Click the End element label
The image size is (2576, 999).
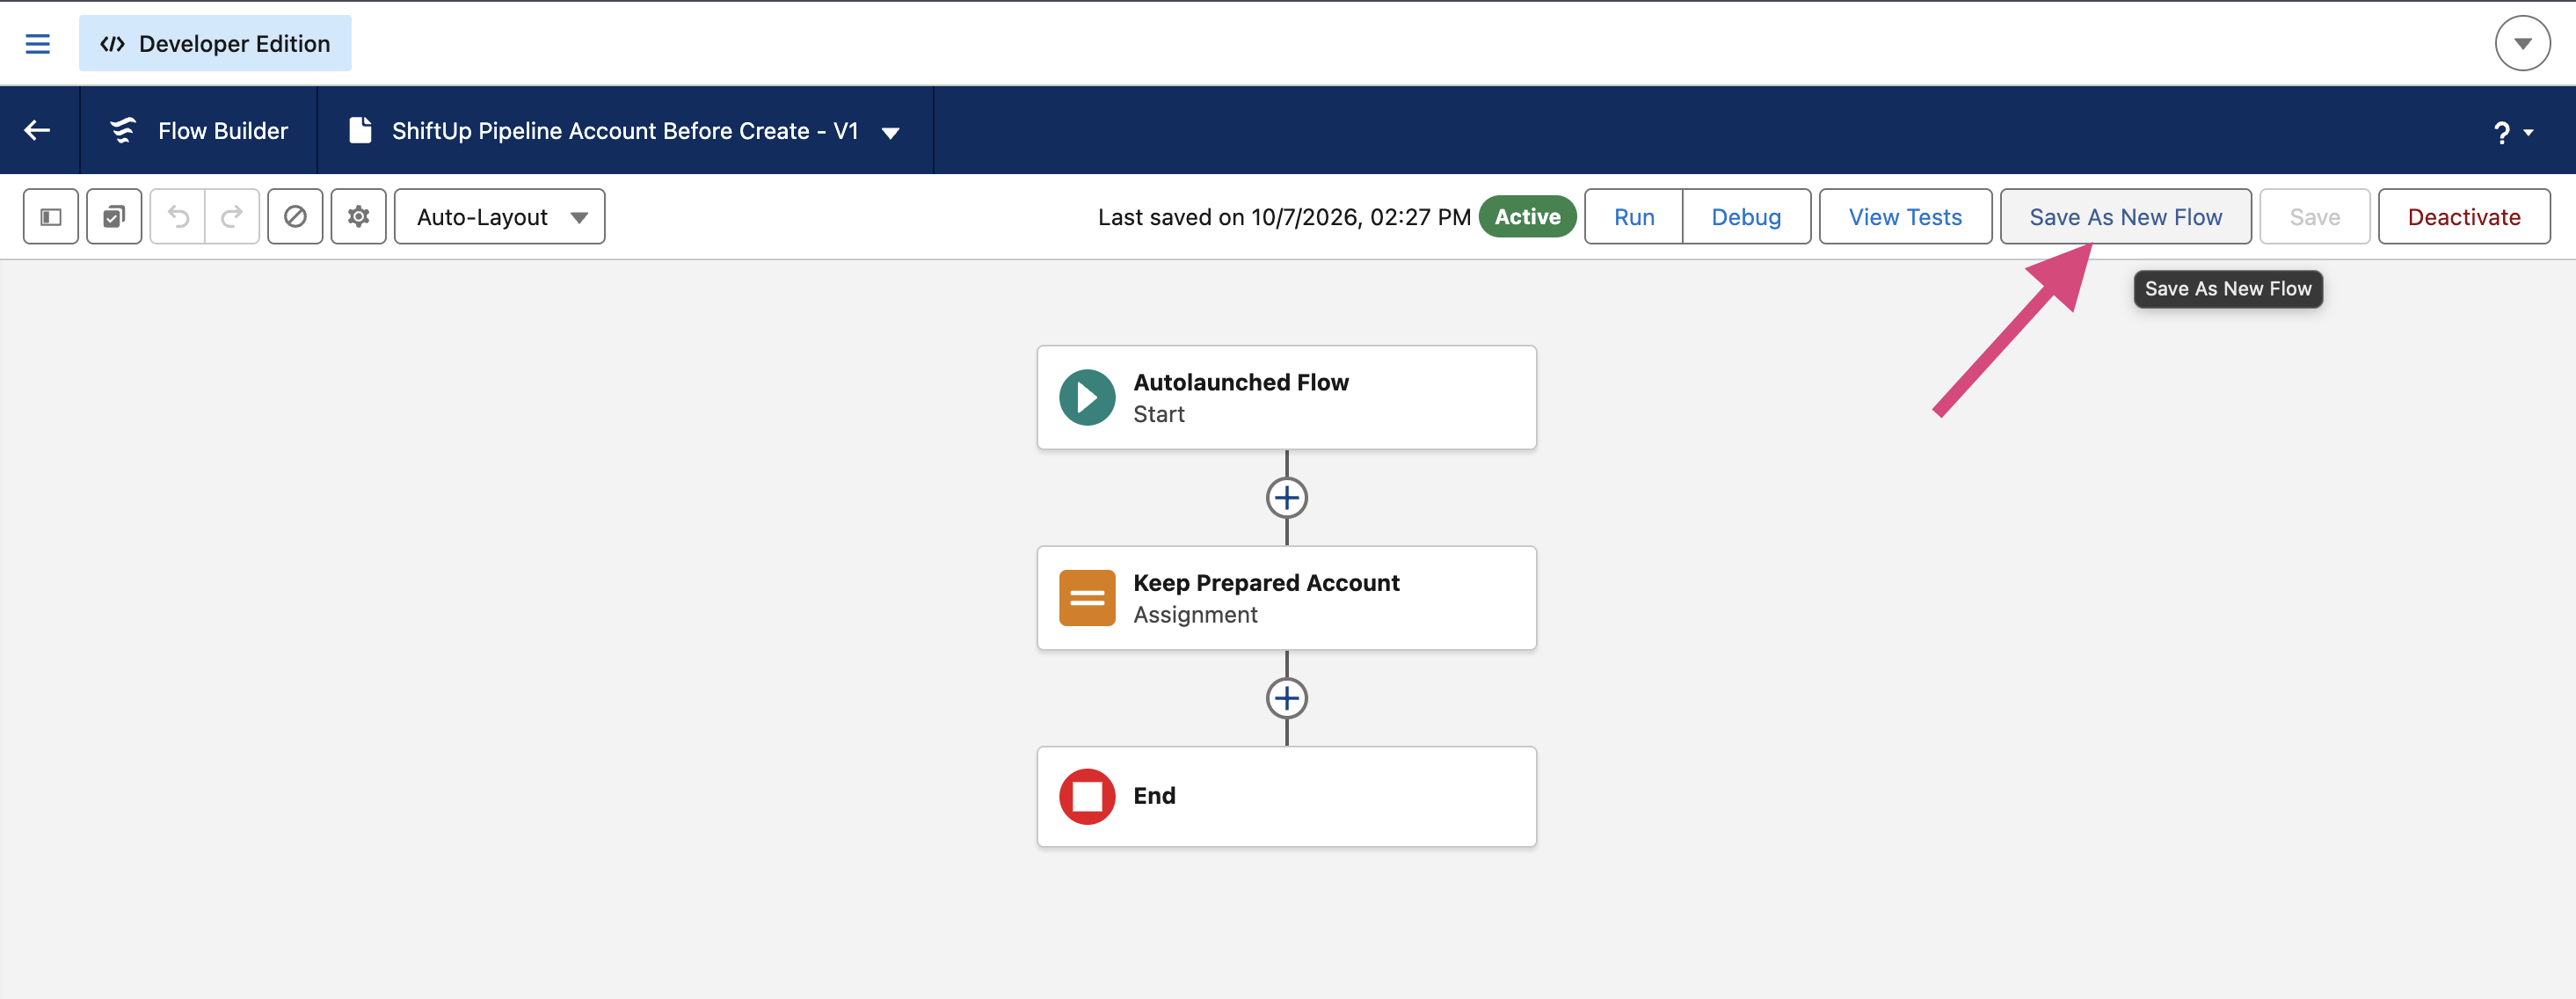[x=1154, y=796]
